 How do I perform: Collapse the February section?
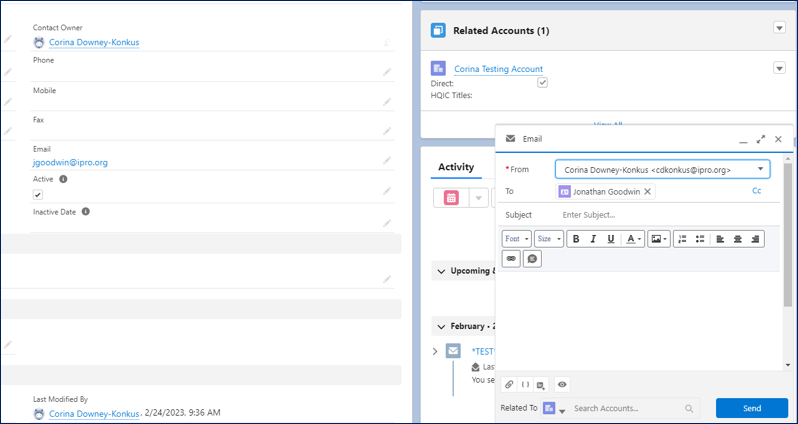441,326
